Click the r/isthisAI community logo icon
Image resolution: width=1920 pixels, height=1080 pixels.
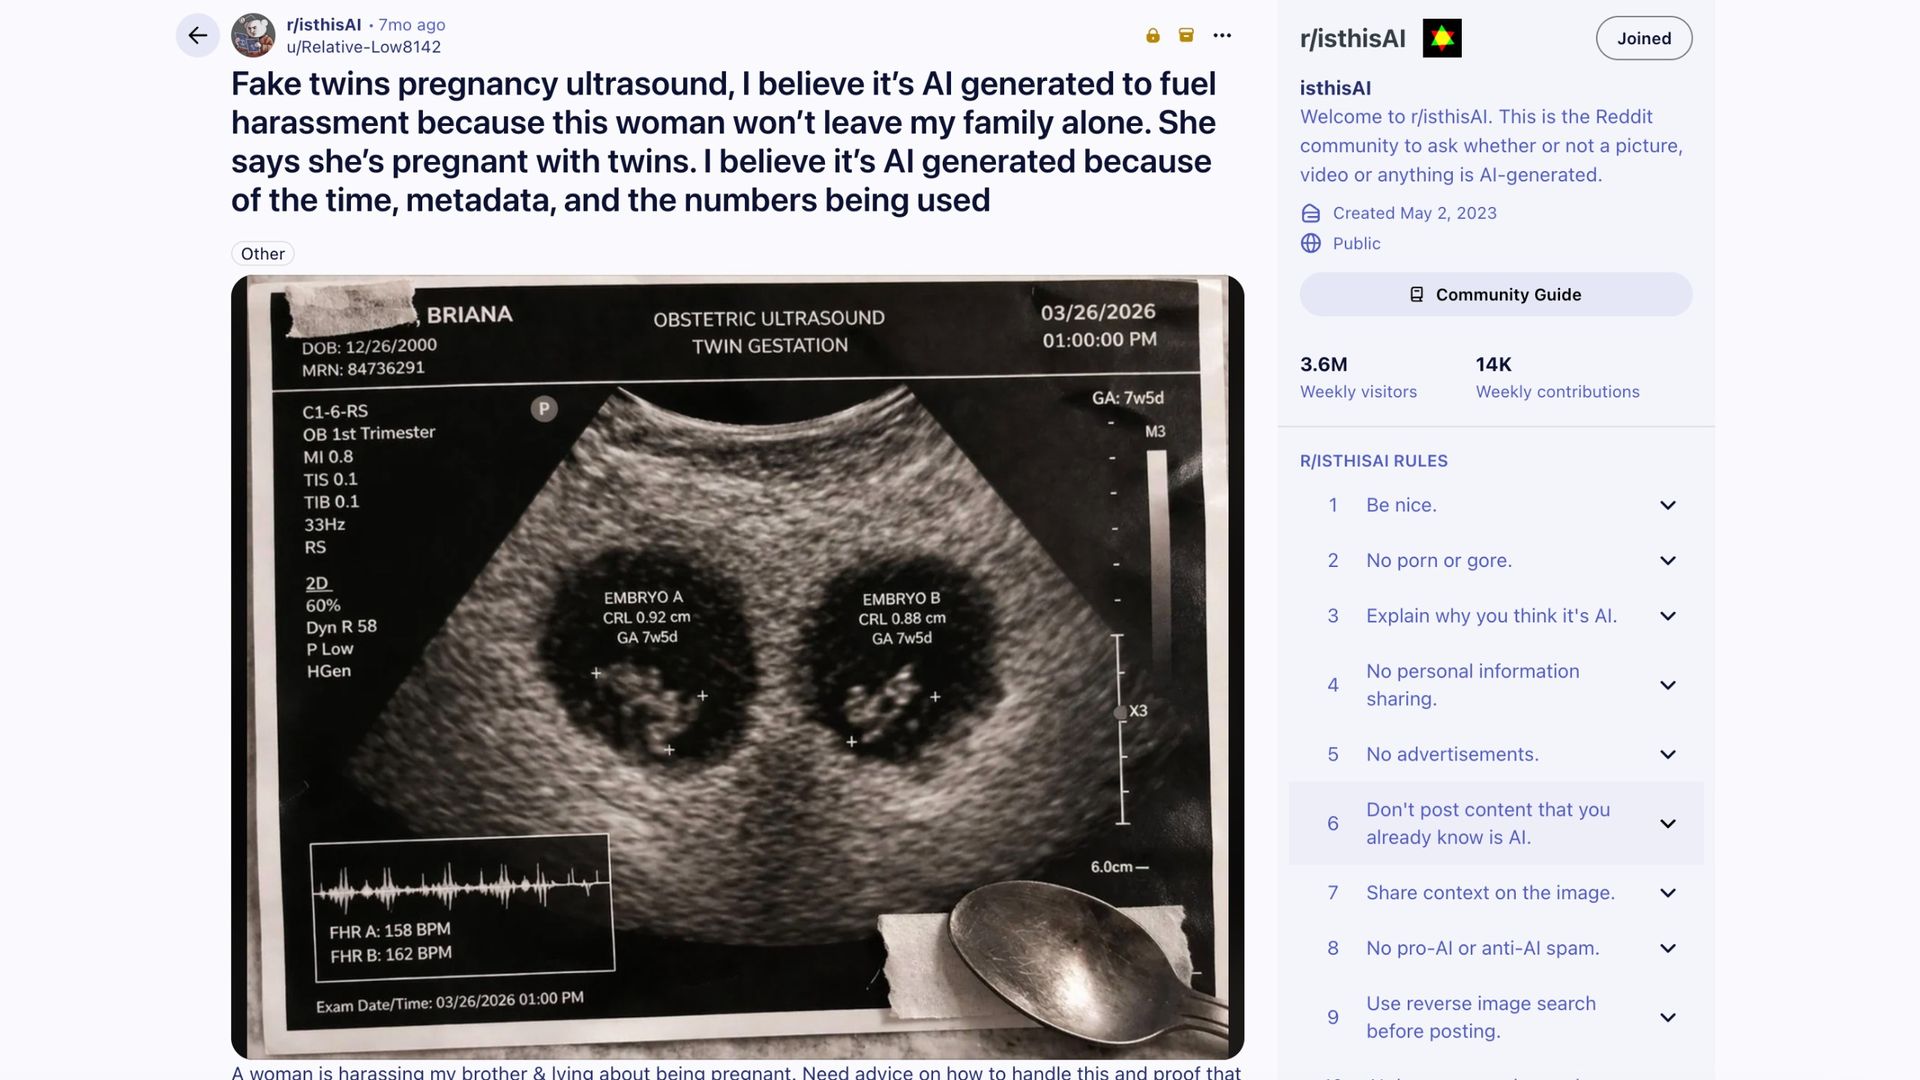[x=1442, y=38]
